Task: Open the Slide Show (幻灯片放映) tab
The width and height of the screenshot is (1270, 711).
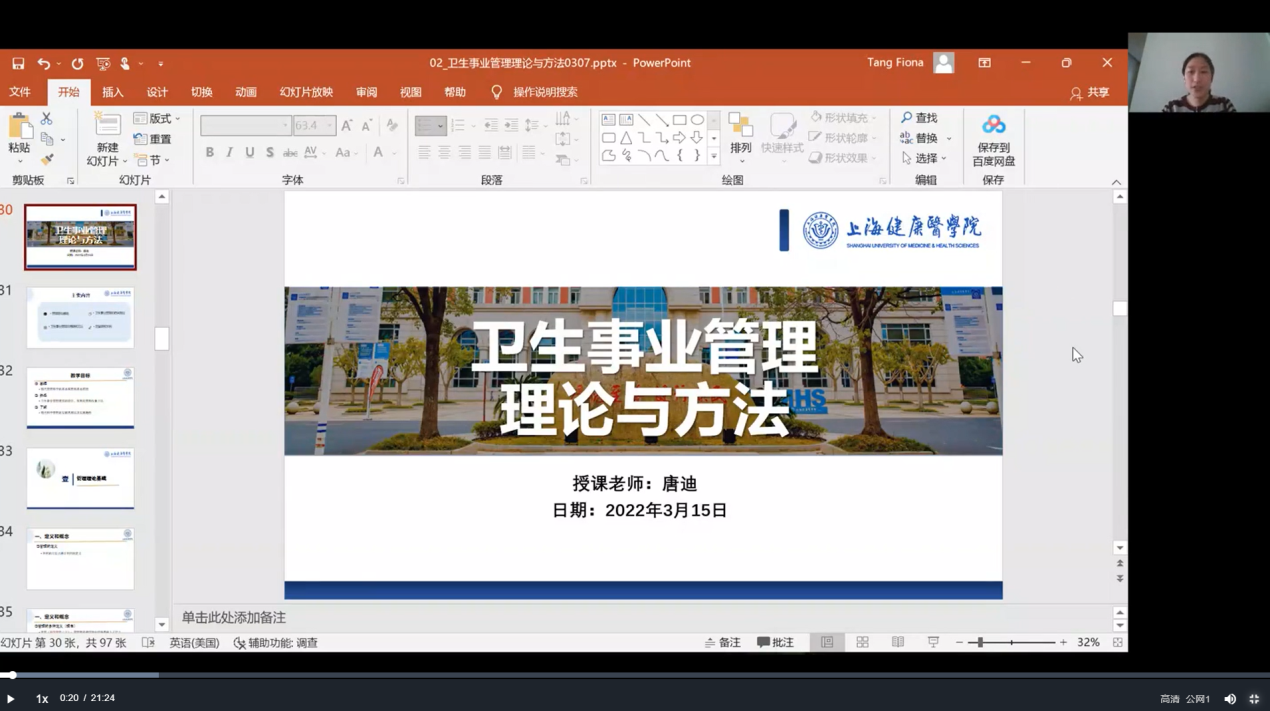Action: tap(306, 92)
